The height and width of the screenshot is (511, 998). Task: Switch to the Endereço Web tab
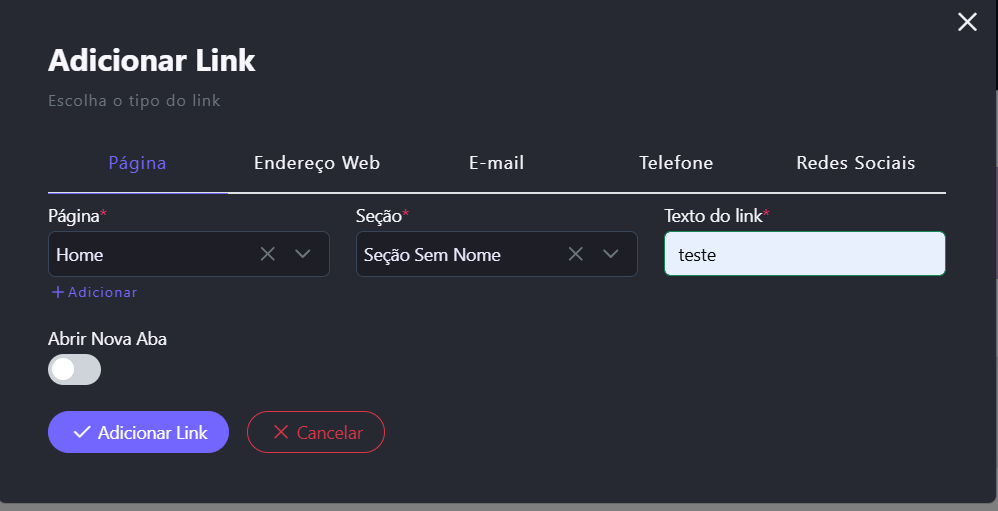point(317,163)
